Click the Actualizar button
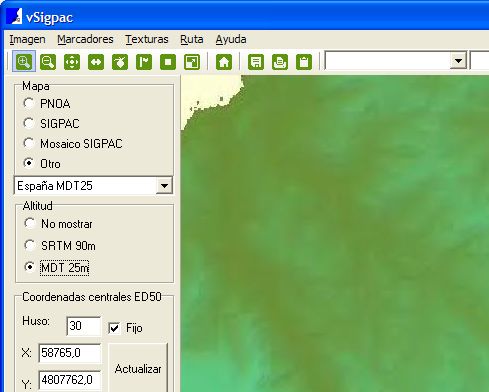This screenshot has width=489, height=392. [x=138, y=369]
